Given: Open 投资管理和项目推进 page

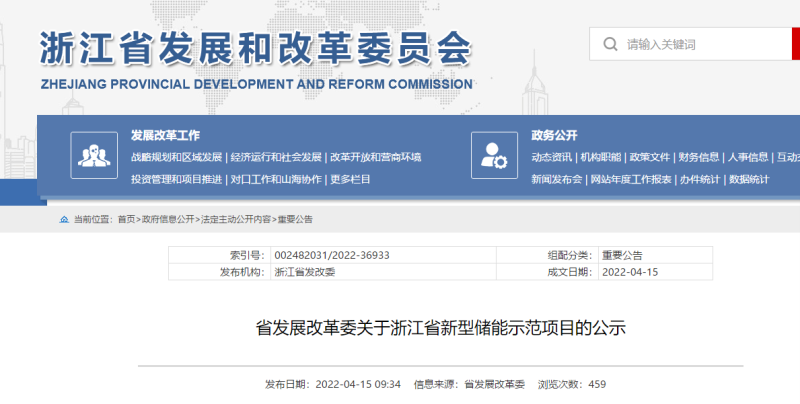Looking at the screenshot, I should [x=176, y=179].
